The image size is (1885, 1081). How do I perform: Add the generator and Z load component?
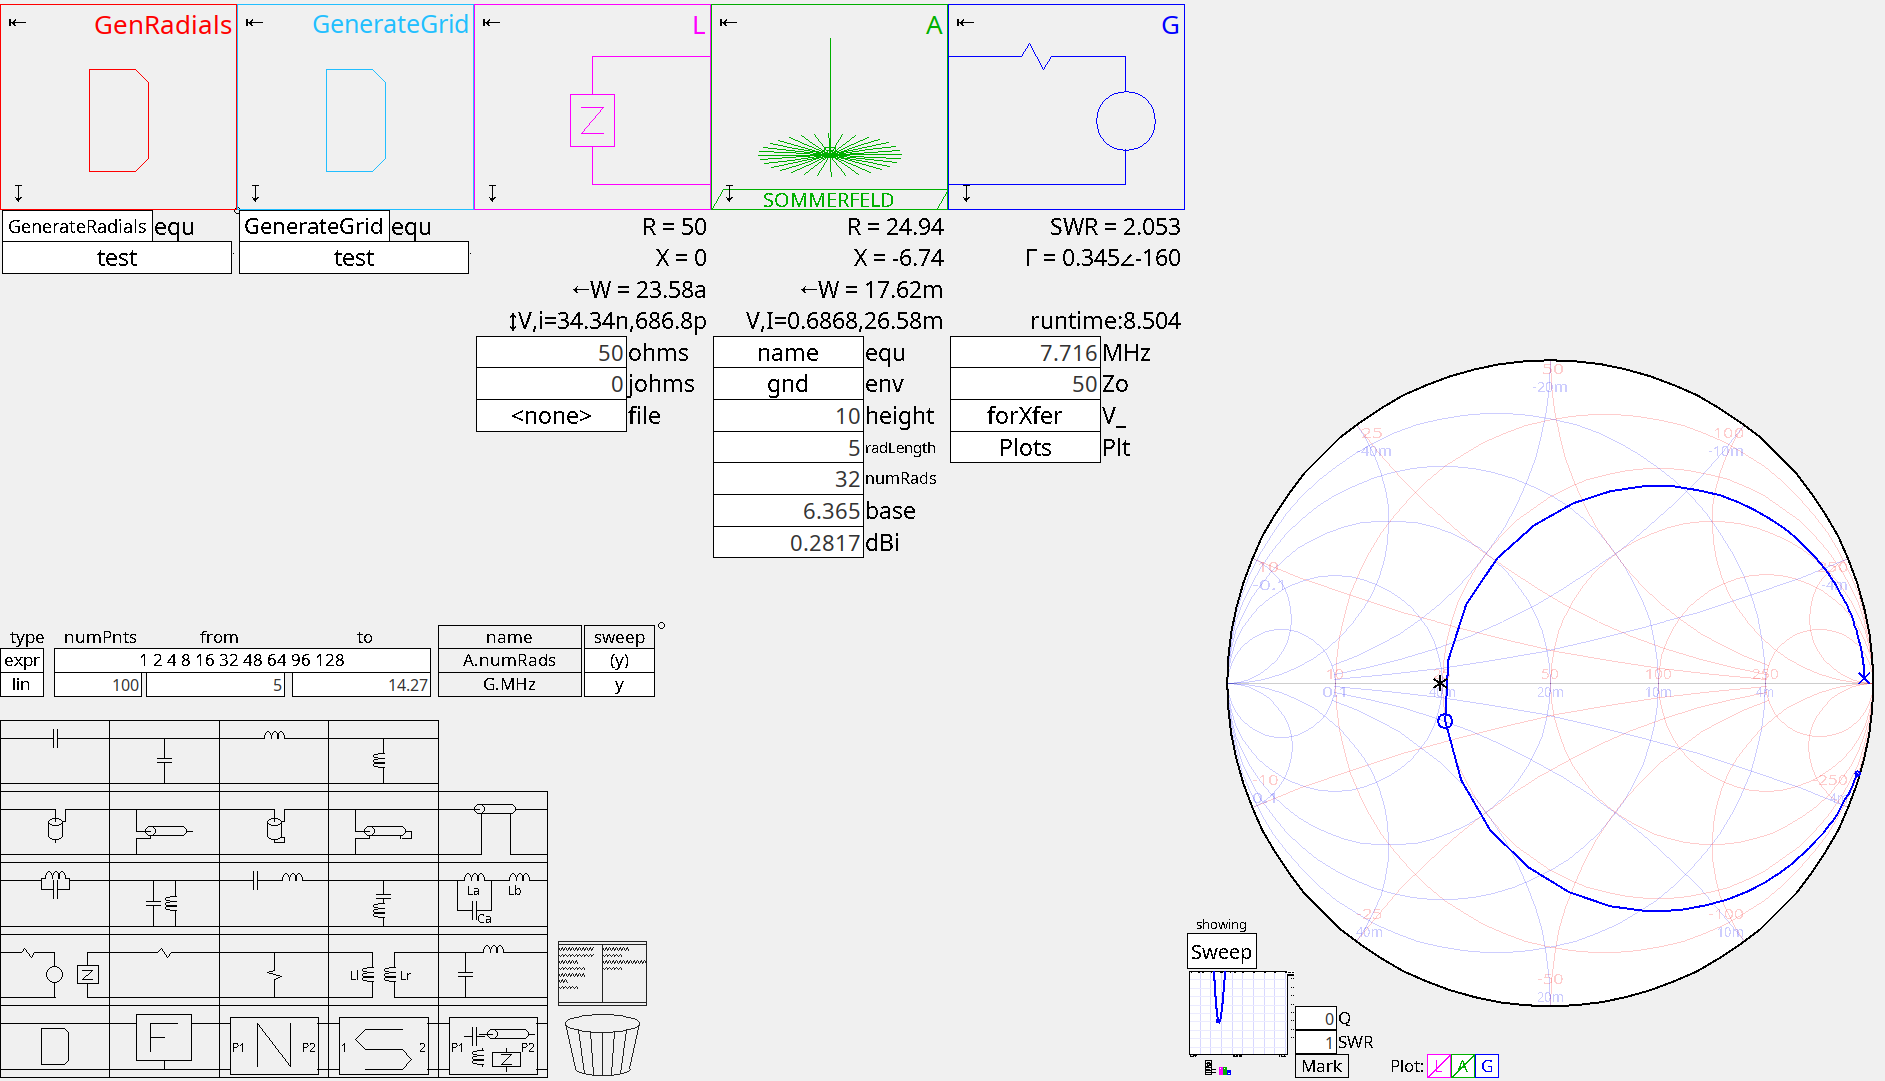click(55, 966)
